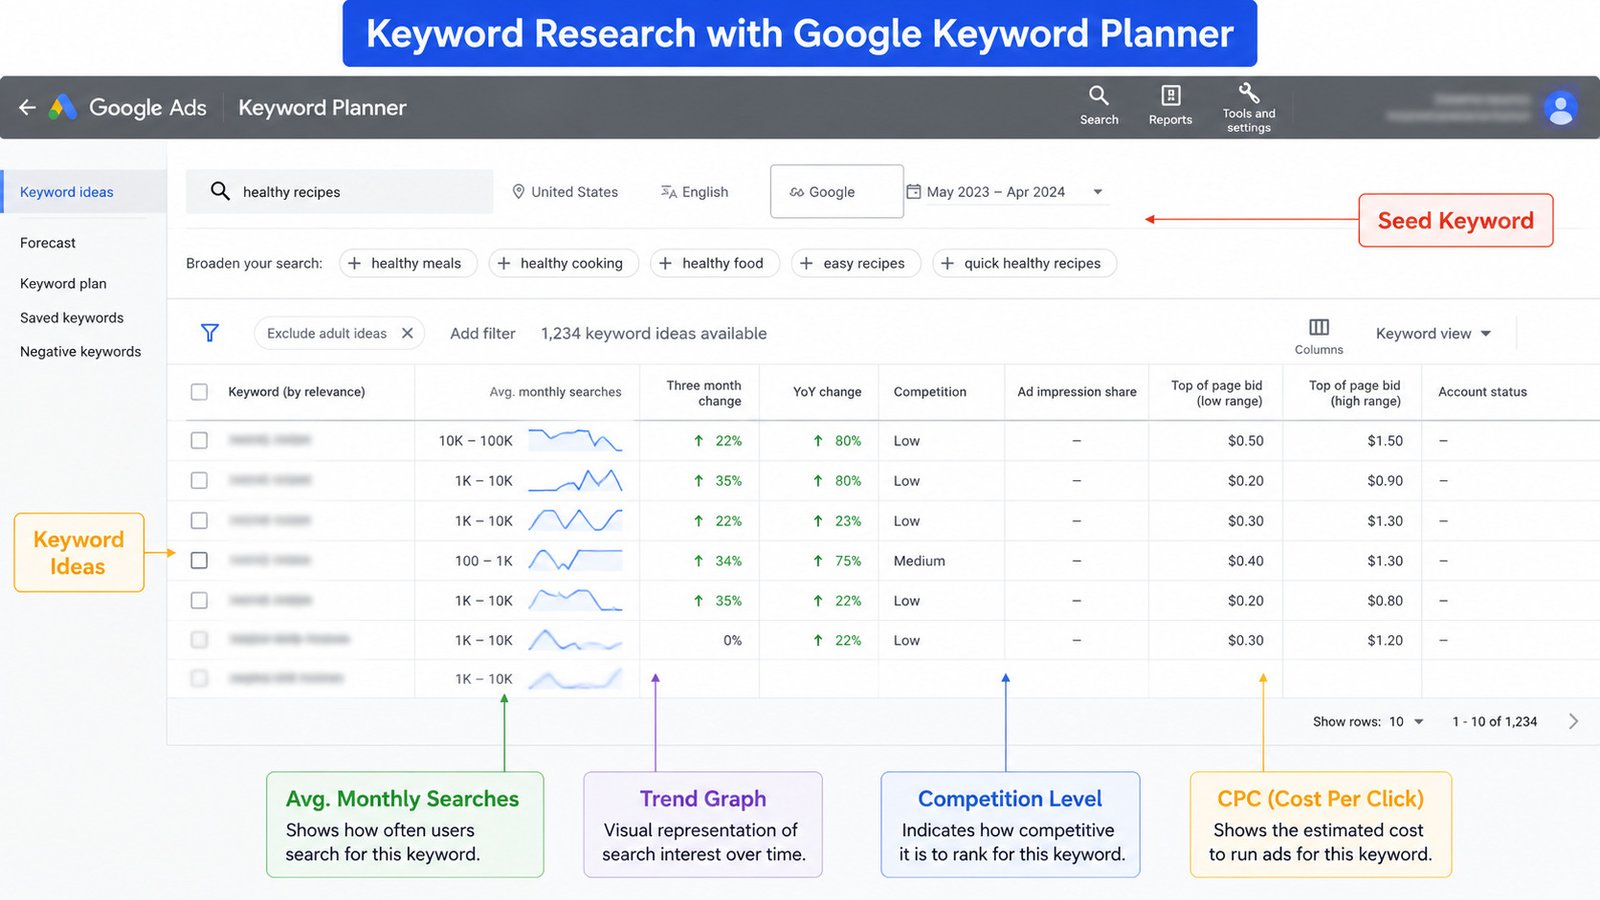Add healthy food to search
The width and height of the screenshot is (1600, 900).
714,263
